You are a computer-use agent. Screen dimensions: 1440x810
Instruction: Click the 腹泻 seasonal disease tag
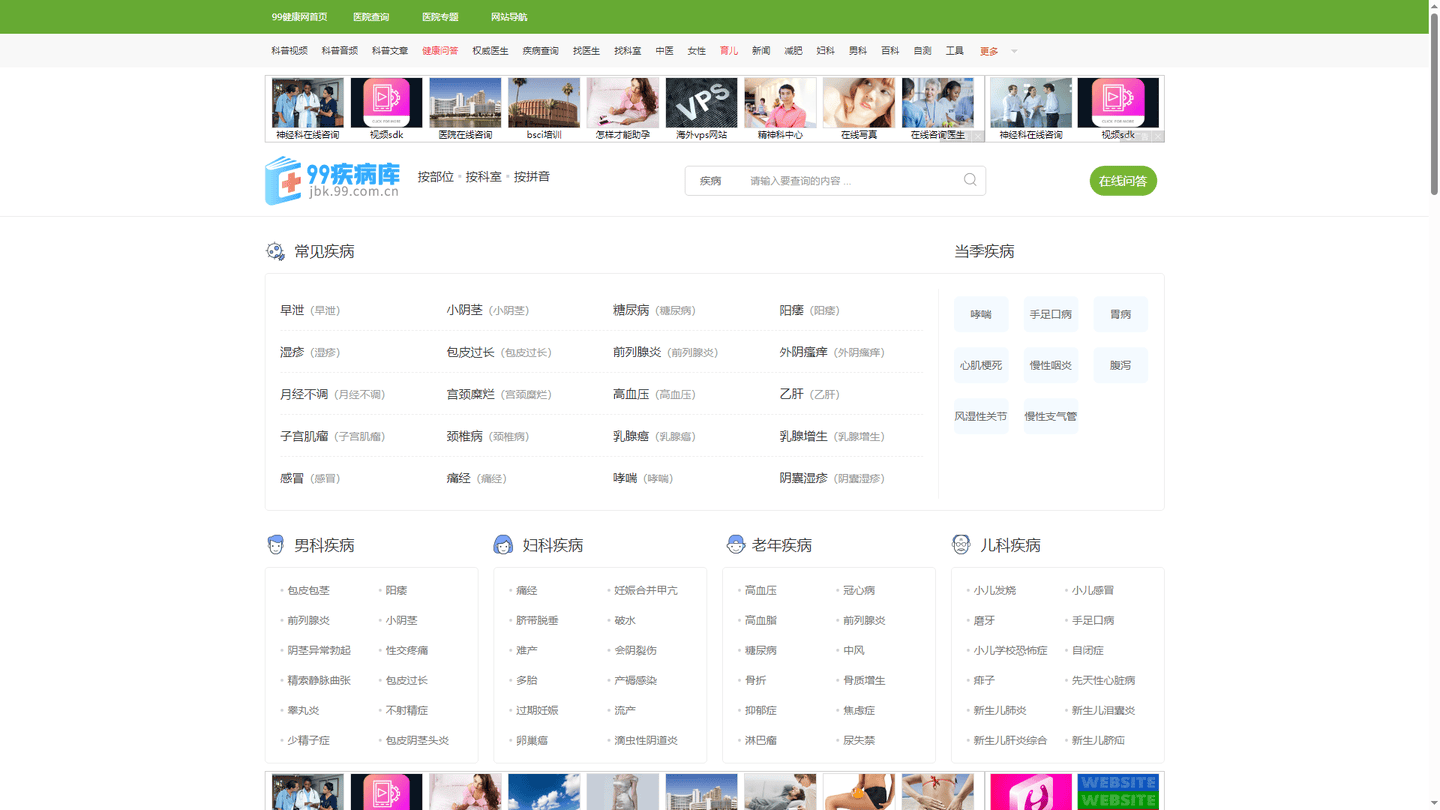point(1120,365)
